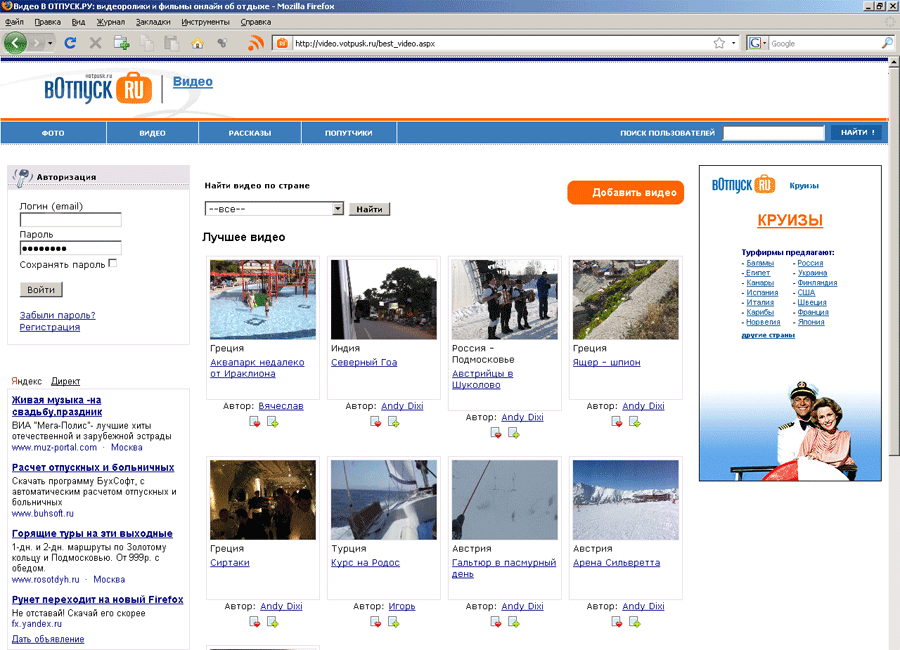Reload the page with the blue Reload icon
The height and width of the screenshot is (650, 900).
[x=70, y=43]
